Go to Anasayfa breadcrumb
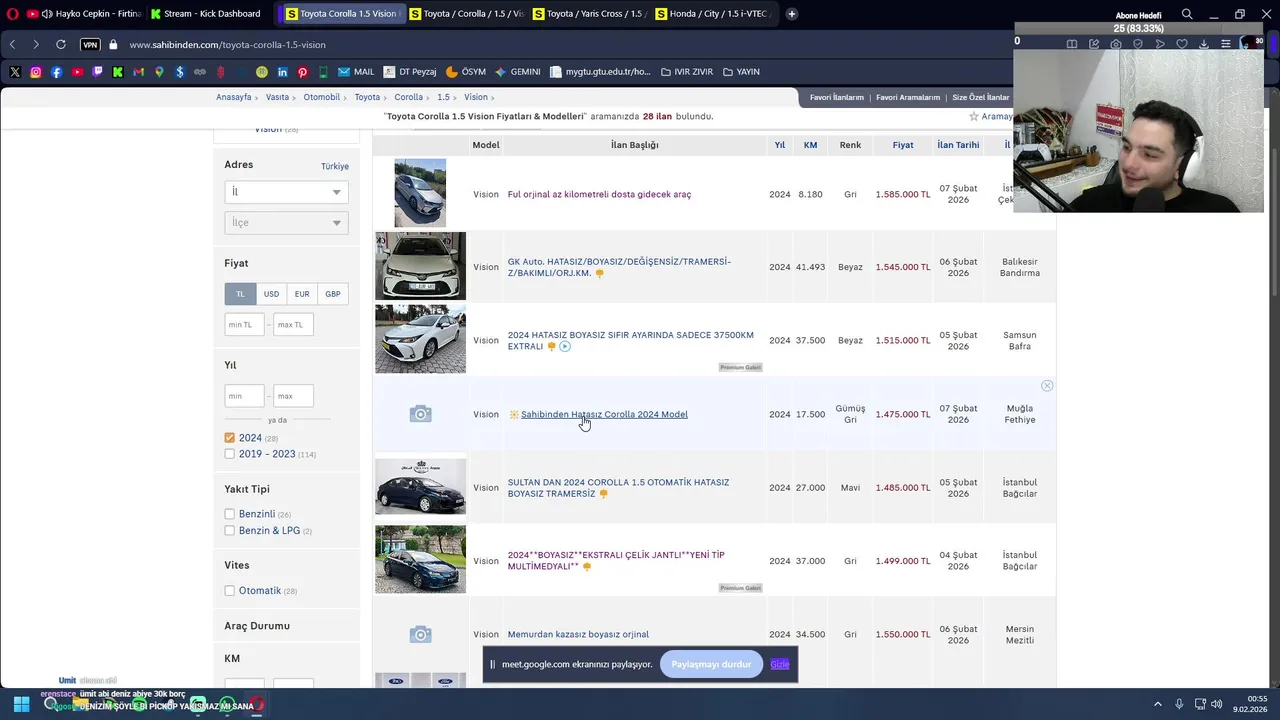The height and width of the screenshot is (720, 1280). (x=234, y=97)
